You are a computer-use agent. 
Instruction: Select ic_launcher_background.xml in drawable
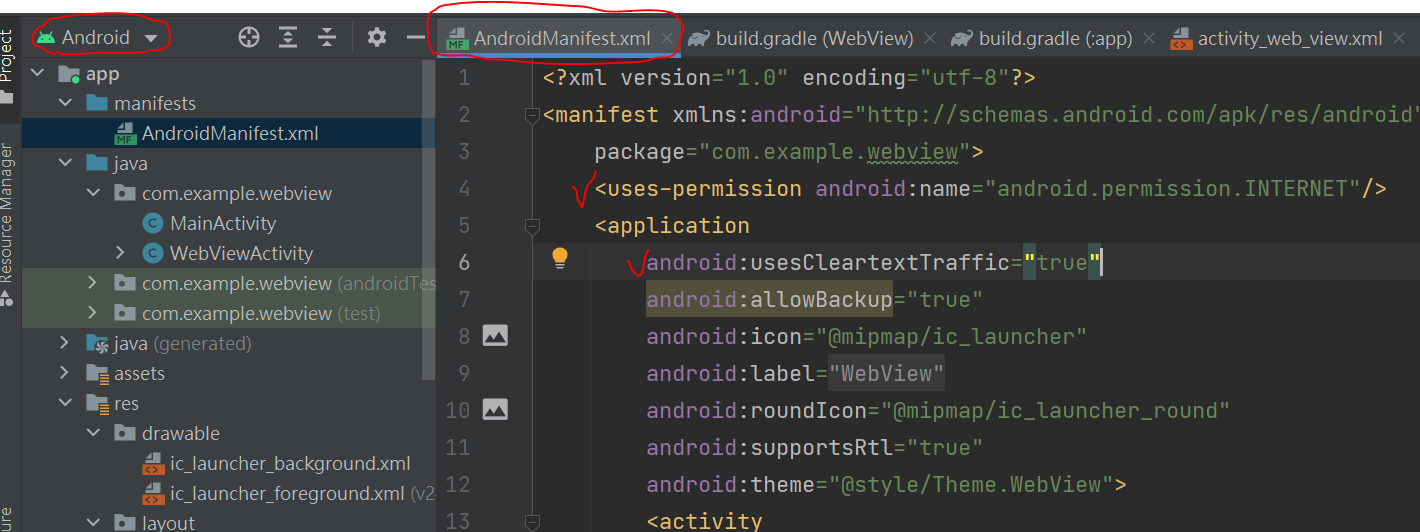pyautogui.click(x=290, y=464)
